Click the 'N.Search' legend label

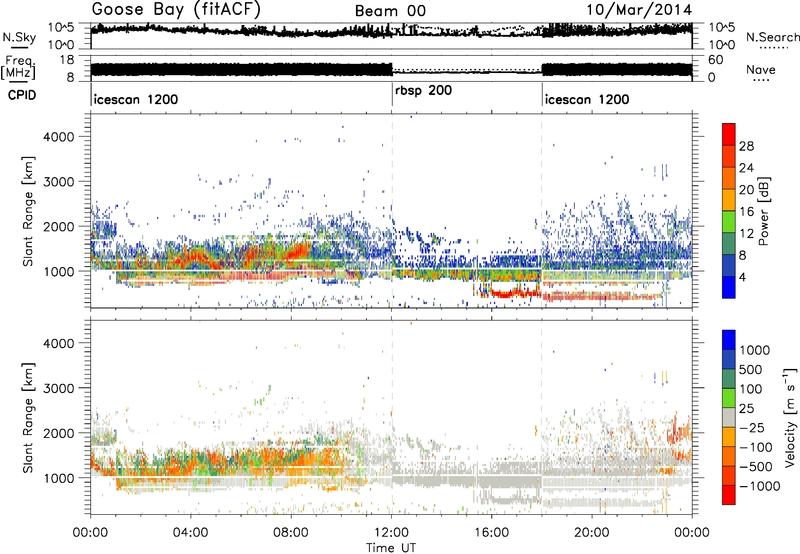pos(773,37)
